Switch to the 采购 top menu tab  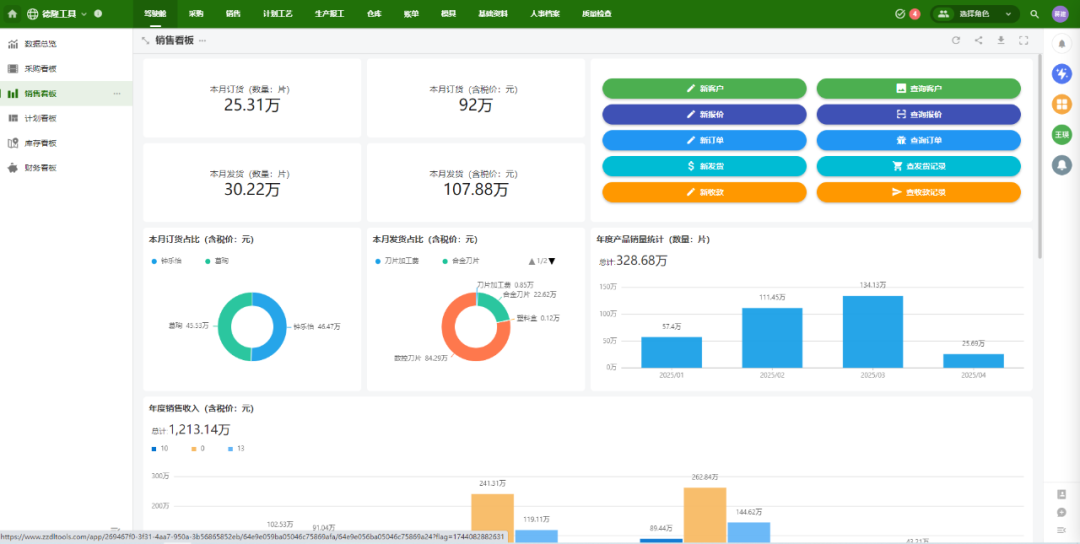pos(196,14)
